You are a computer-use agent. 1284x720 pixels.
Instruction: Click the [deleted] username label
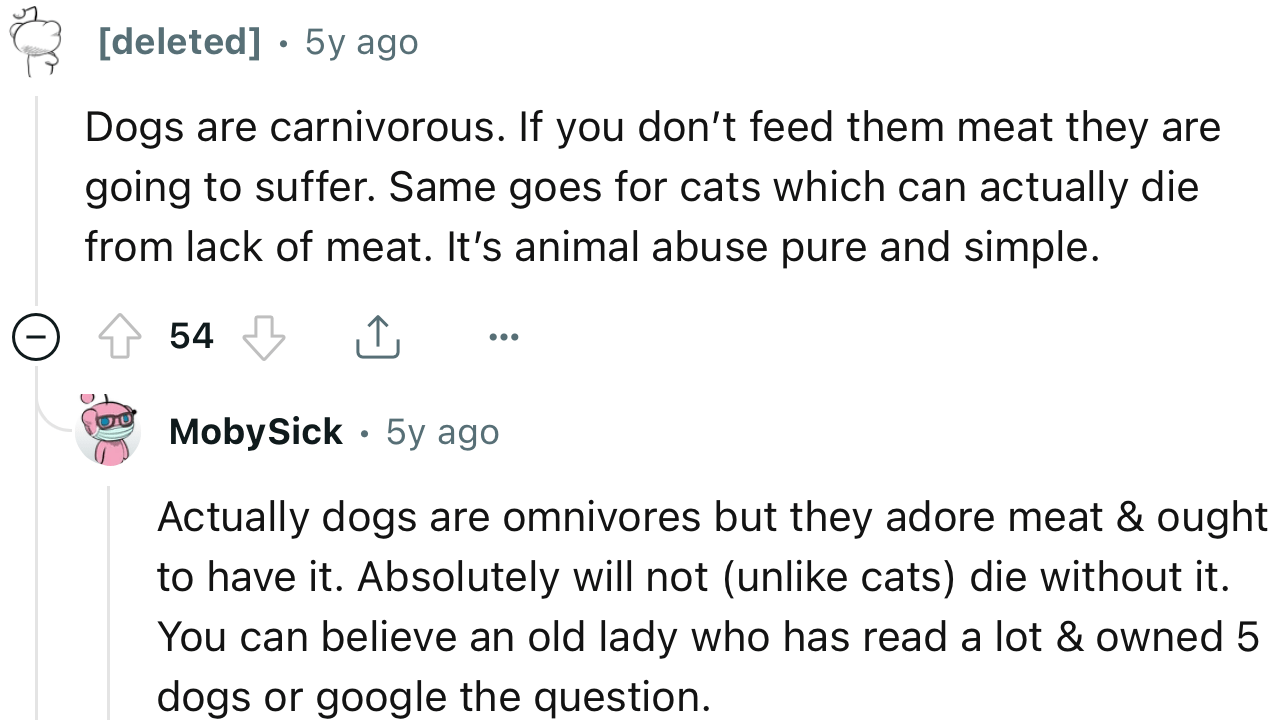click(x=180, y=41)
